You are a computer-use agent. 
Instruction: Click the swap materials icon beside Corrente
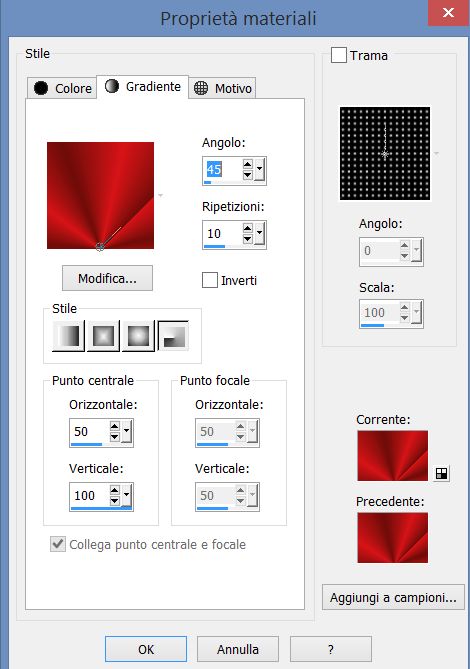coord(441,473)
